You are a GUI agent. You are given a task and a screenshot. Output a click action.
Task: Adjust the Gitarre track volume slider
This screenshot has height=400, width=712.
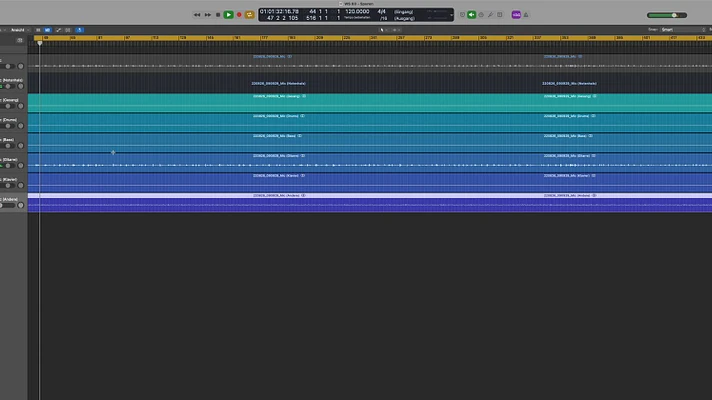coord(6,166)
